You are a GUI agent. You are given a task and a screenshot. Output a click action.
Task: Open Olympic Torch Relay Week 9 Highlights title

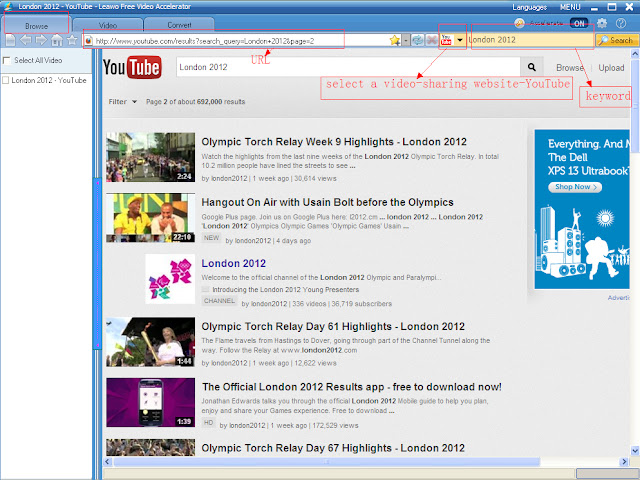click(x=334, y=142)
